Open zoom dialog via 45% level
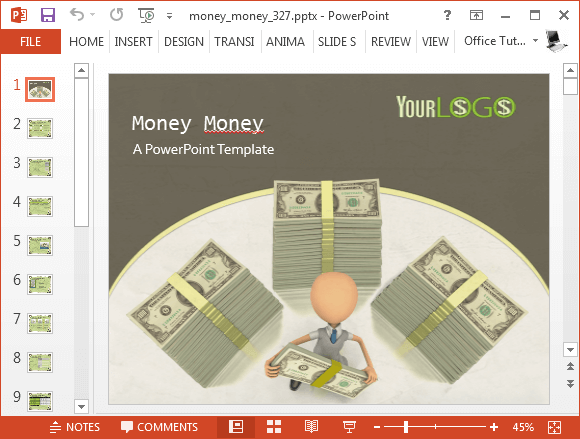The image size is (580, 439). pos(523,427)
